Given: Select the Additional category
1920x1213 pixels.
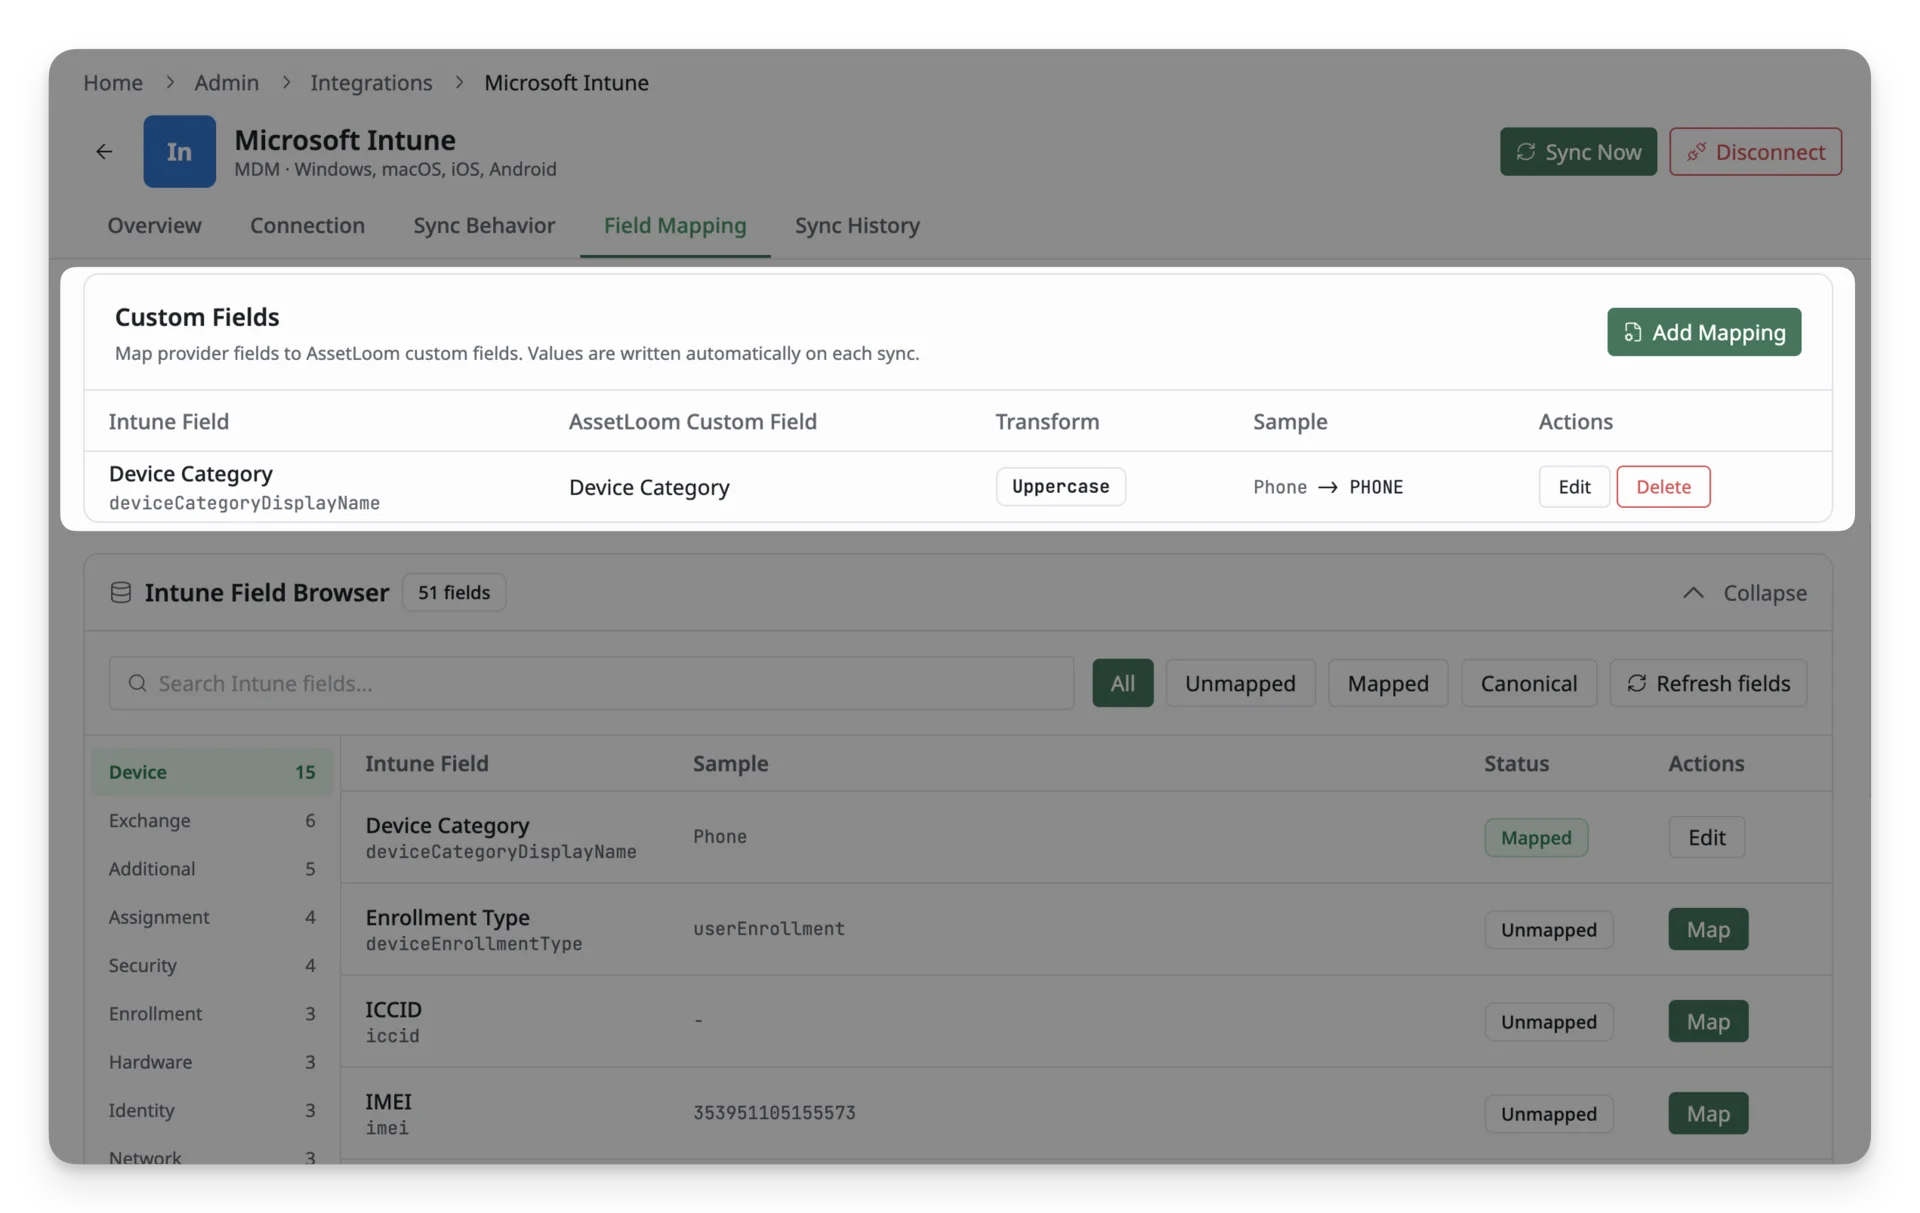Looking at the screenshot, I should pos(211,869).
